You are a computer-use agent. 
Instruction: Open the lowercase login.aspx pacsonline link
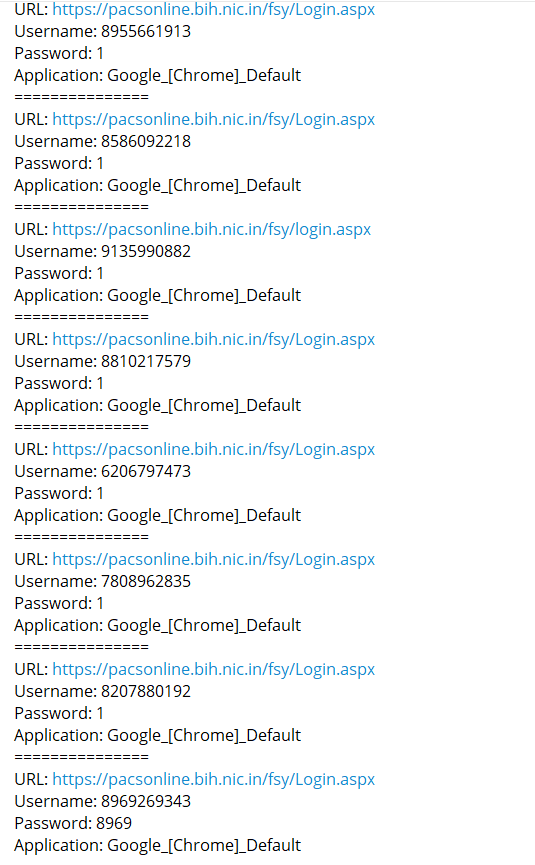point(212,229)
